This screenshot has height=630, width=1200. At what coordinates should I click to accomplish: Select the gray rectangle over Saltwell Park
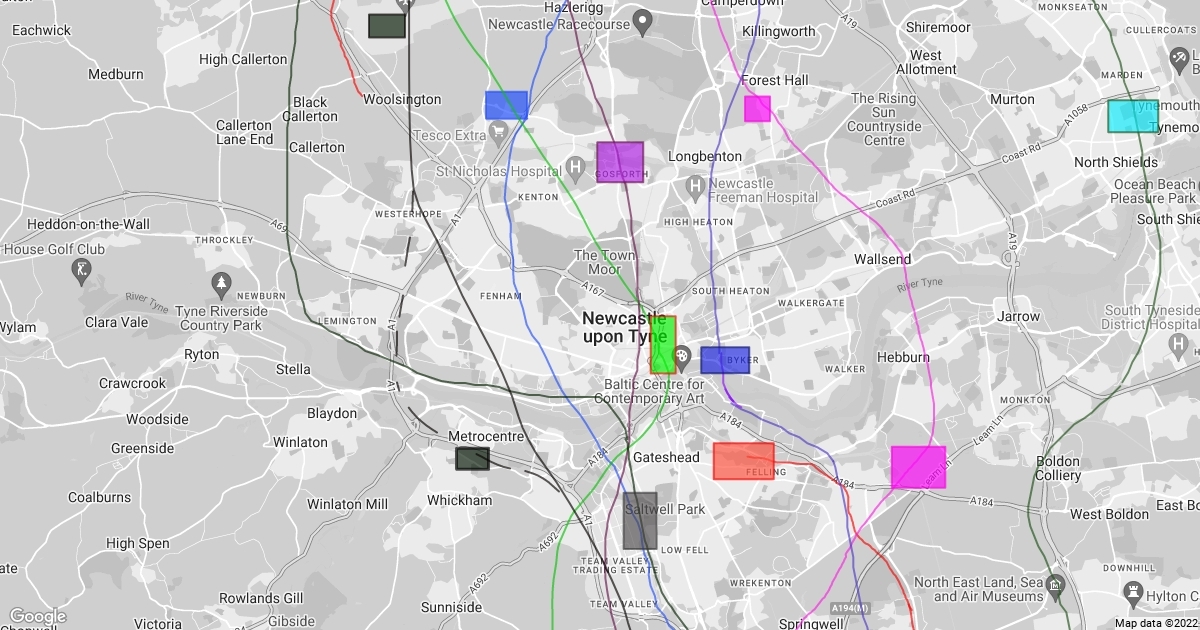[x=640, y=520]
